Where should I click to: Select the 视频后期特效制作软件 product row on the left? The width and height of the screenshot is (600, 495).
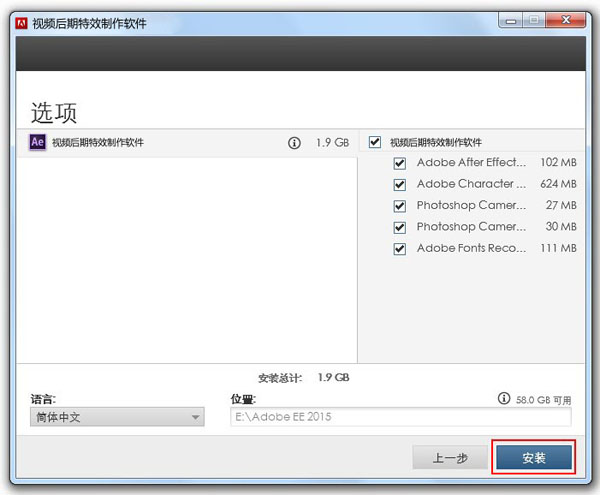coord(187,143)
